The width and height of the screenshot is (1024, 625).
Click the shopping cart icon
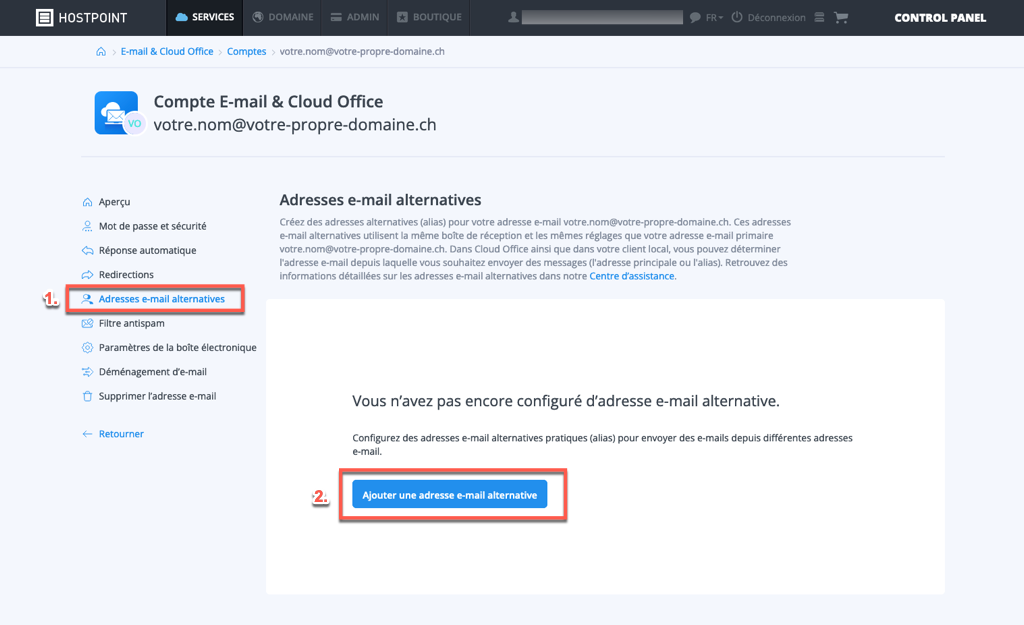(x=841, y=18)
